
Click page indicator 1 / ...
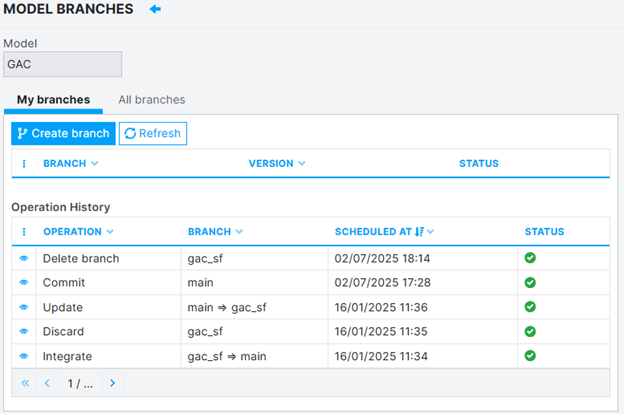click(x=80, y=383)
